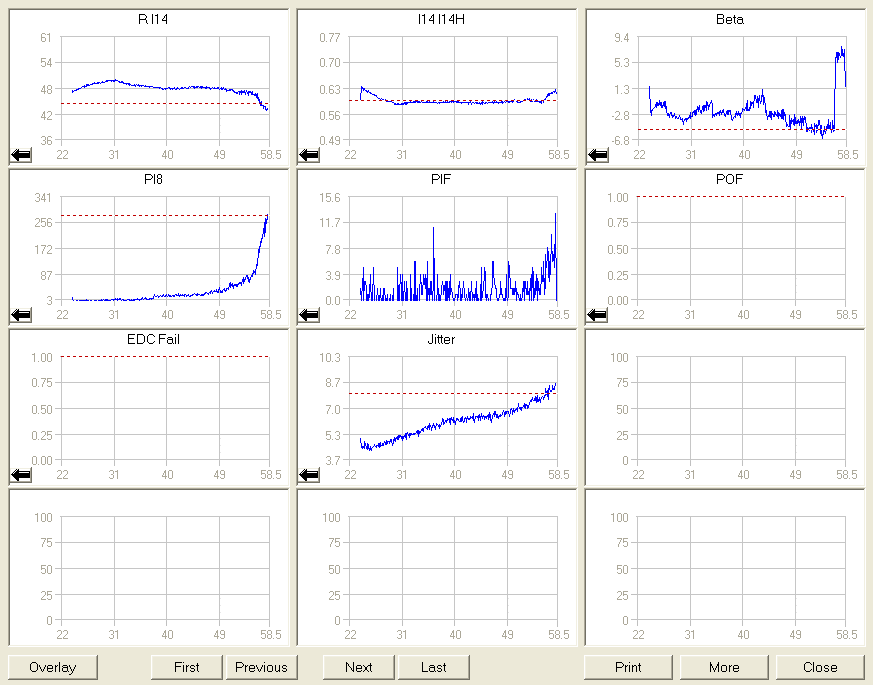This screenshot has width=873, height=685.
Task: Click the arrow icon on Jitter chart
Action: tap(309, 474)
